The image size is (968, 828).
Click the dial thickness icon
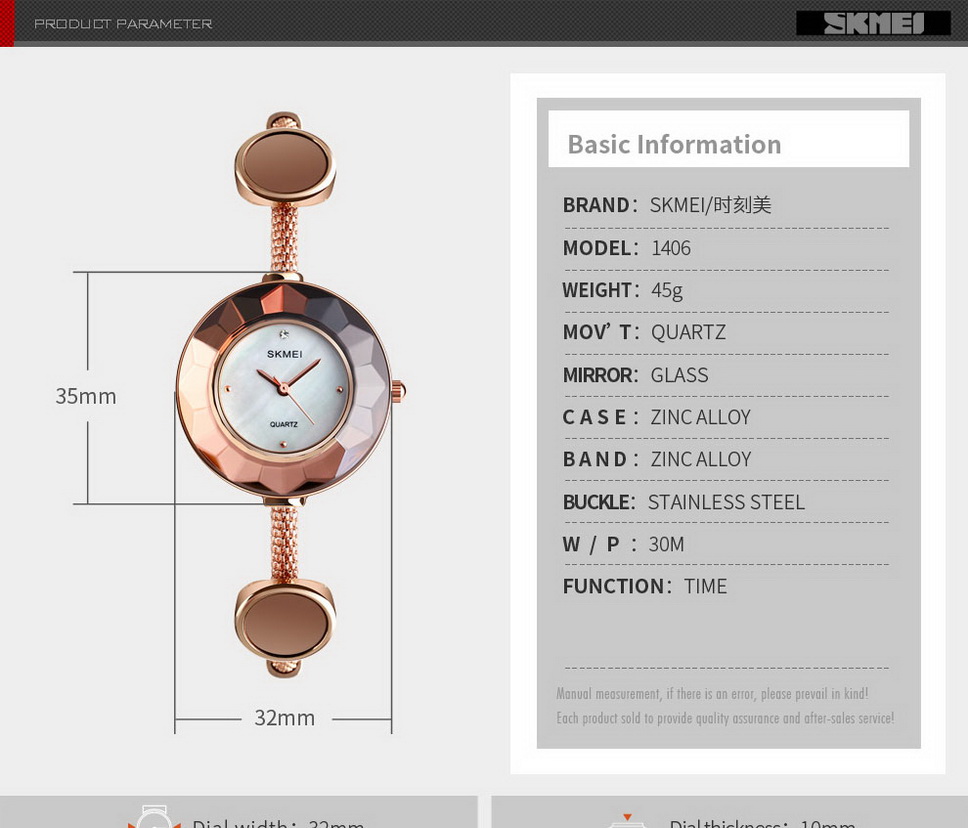[x=627, y=820]
